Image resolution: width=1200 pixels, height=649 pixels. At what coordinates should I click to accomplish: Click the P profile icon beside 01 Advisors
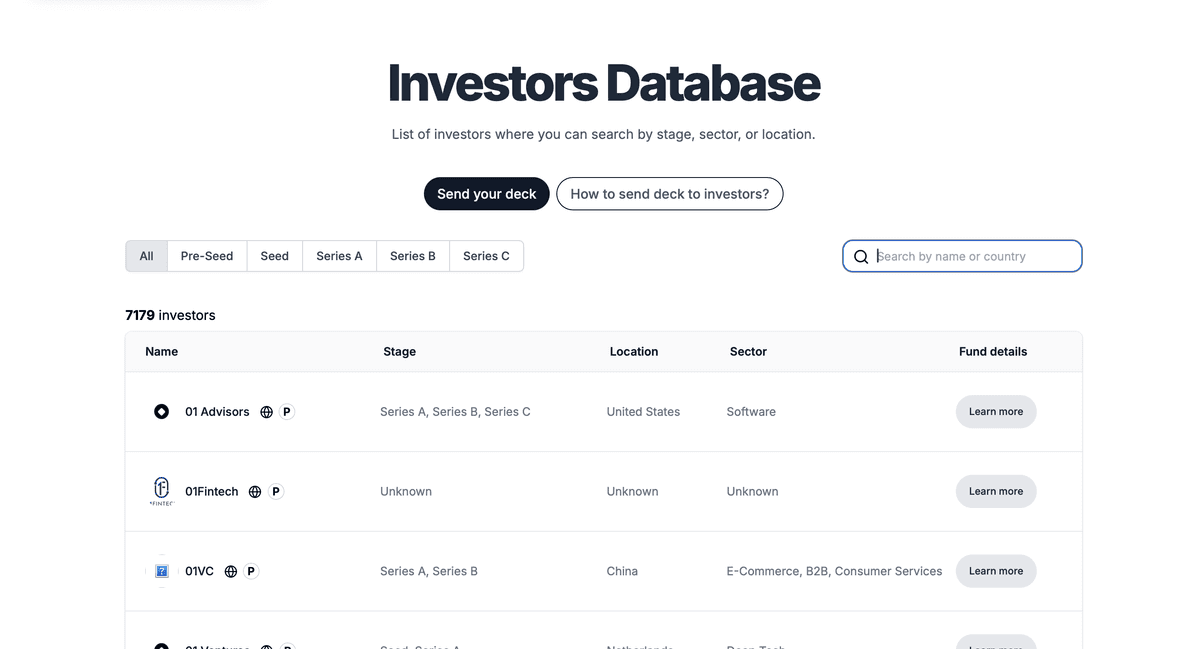pyautogui.click(x=287, y=412)
